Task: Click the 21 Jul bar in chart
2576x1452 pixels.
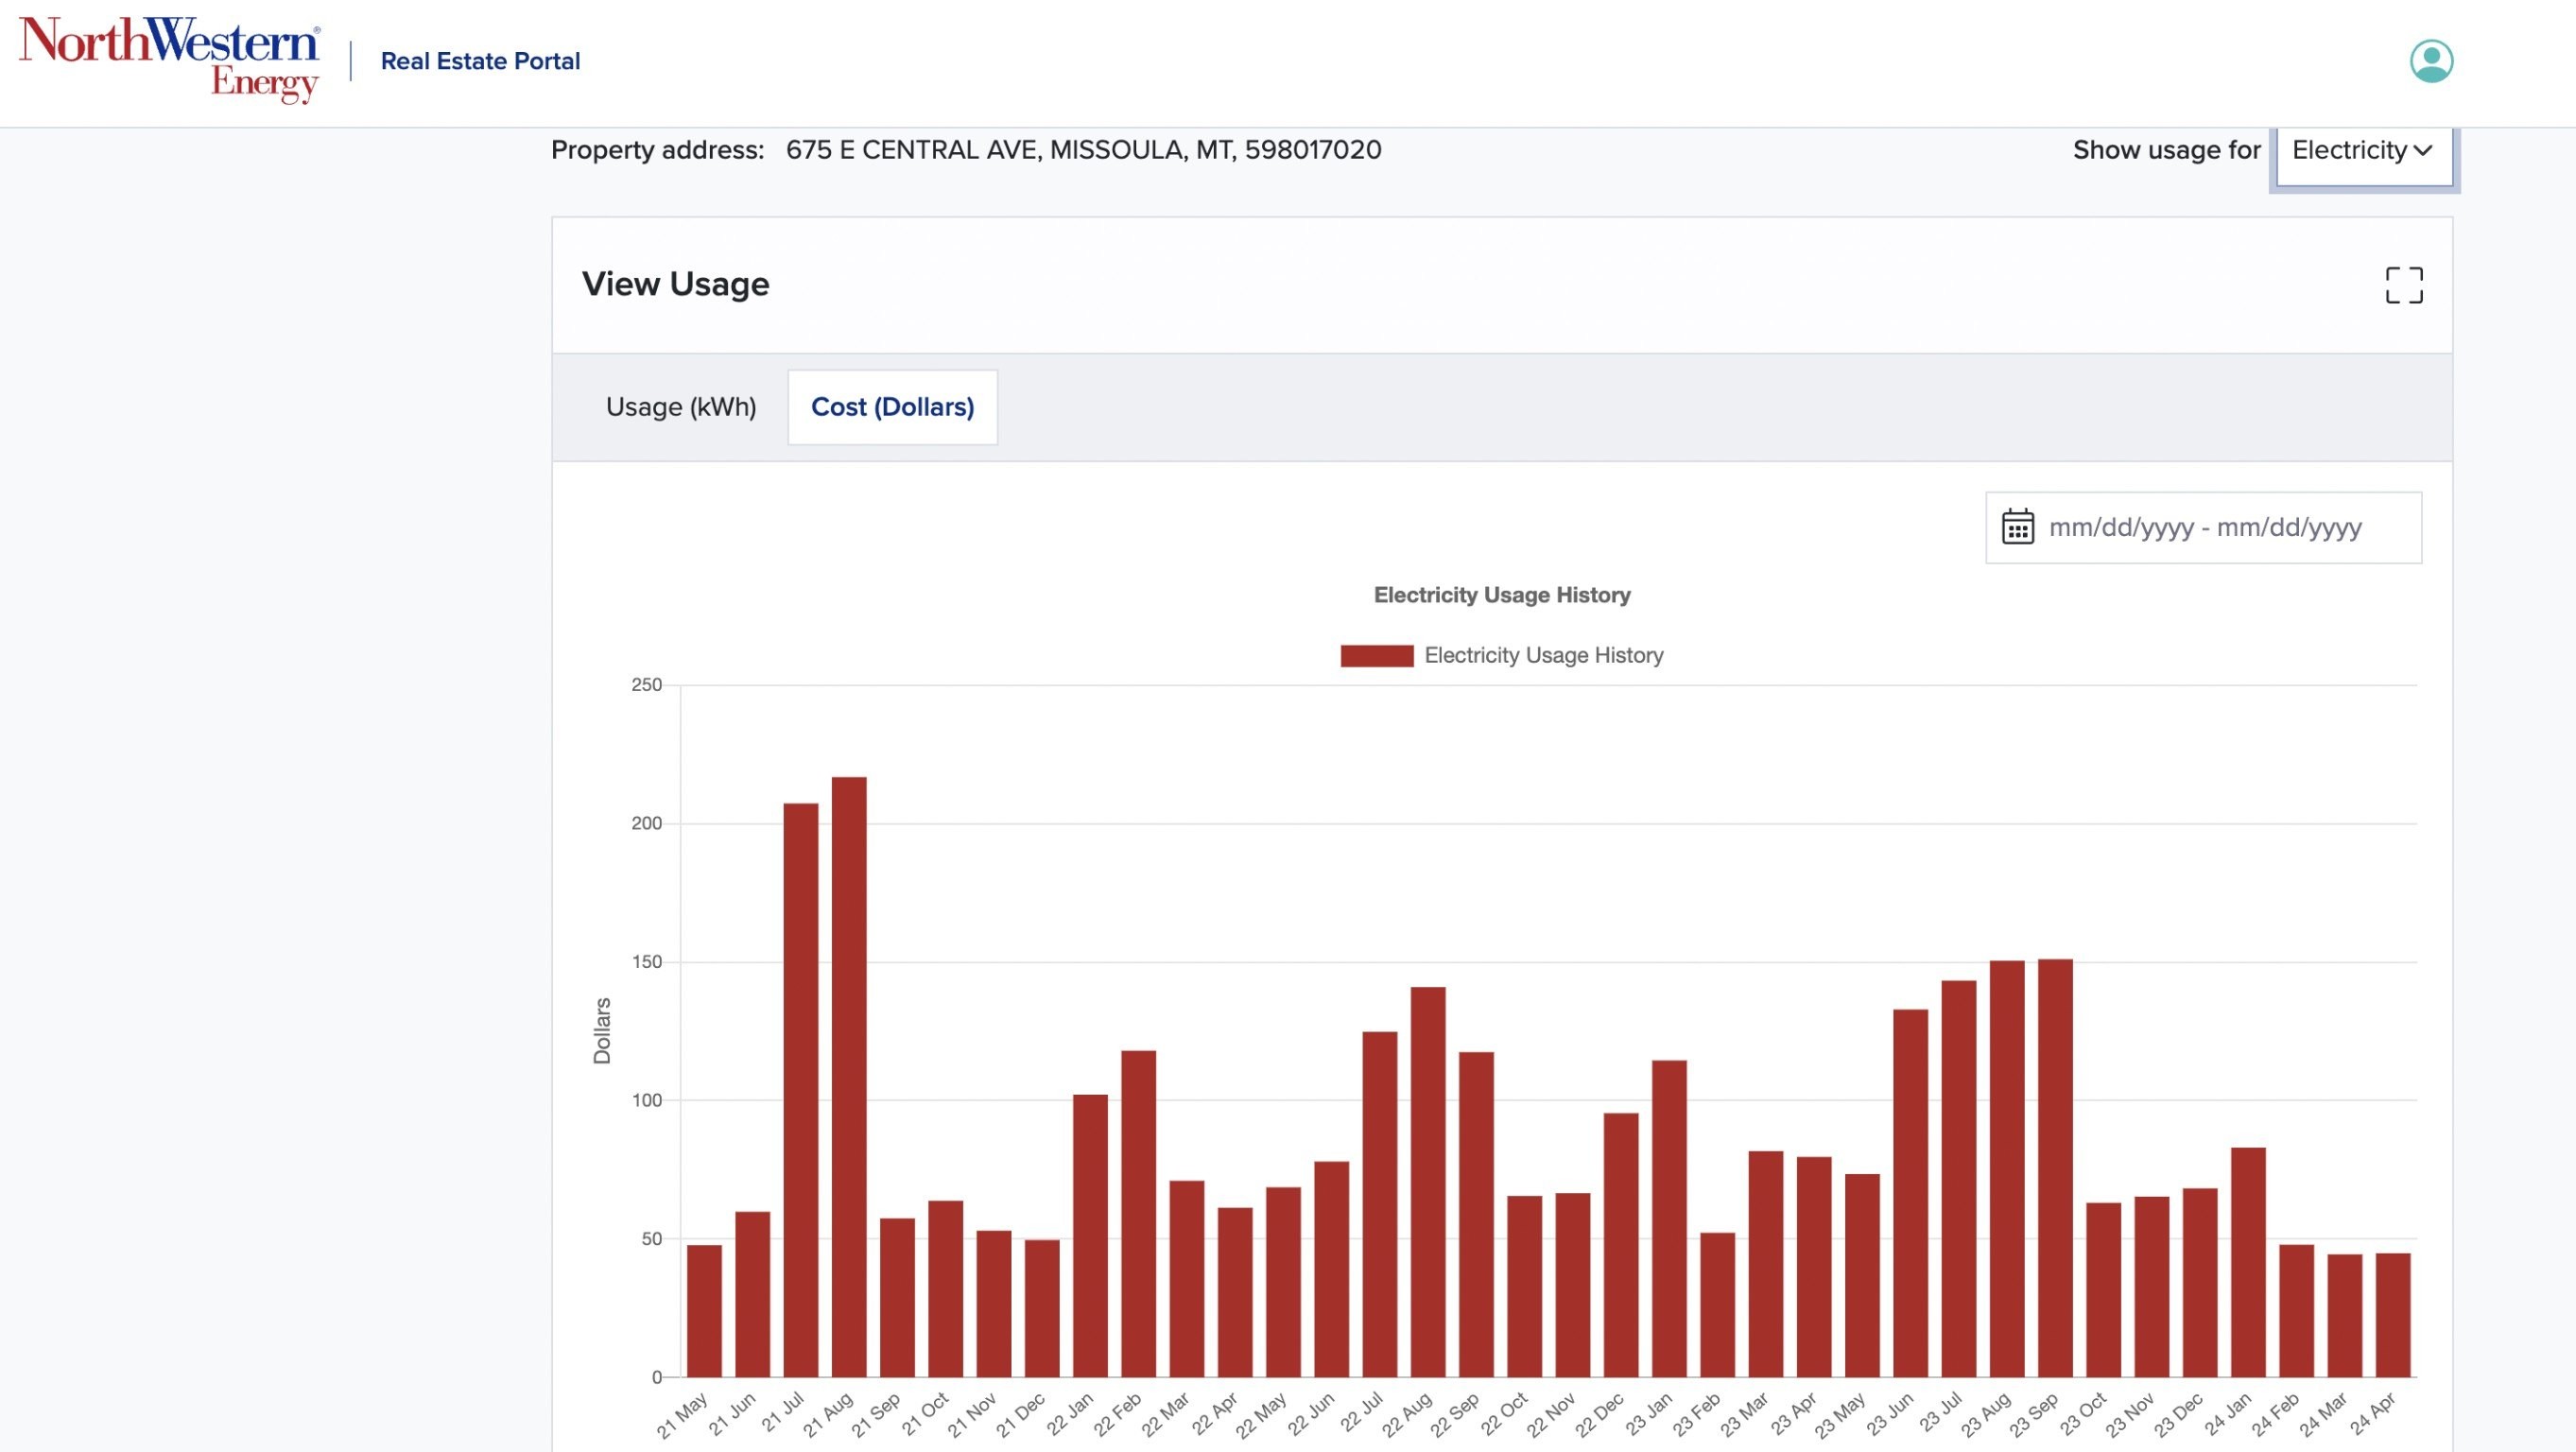Action: tap(801, 1090)
